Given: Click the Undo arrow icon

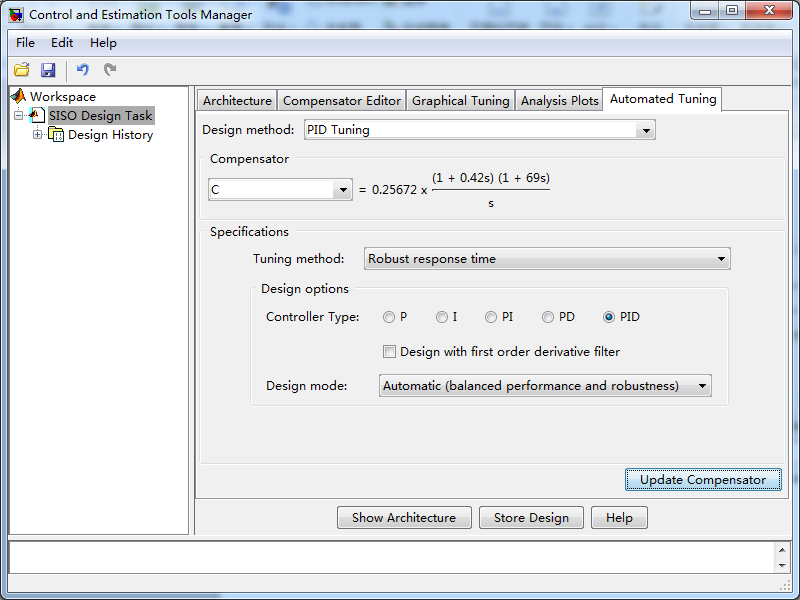Looking at the screenshot, I should coord(82,69).
